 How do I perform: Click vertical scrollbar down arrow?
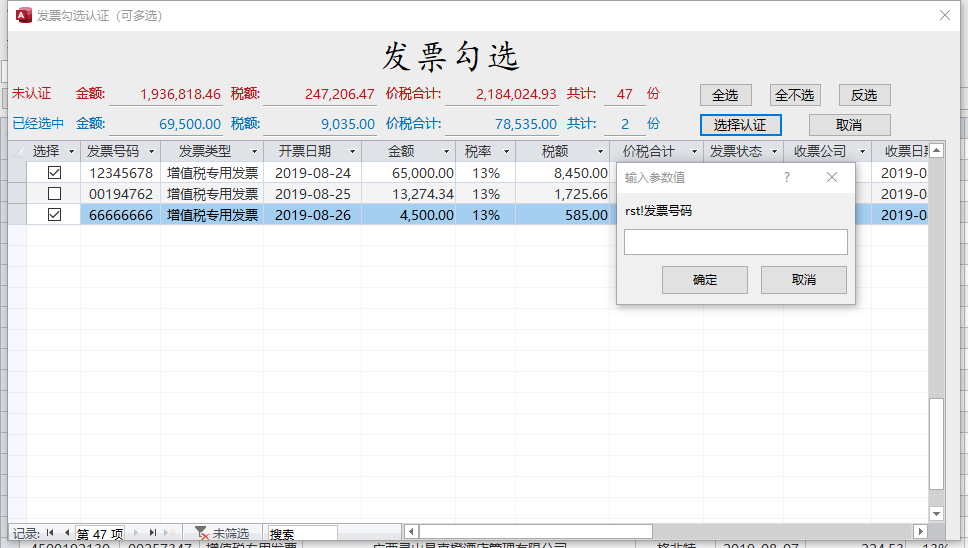pyautogui.click(x=937, y=513)
